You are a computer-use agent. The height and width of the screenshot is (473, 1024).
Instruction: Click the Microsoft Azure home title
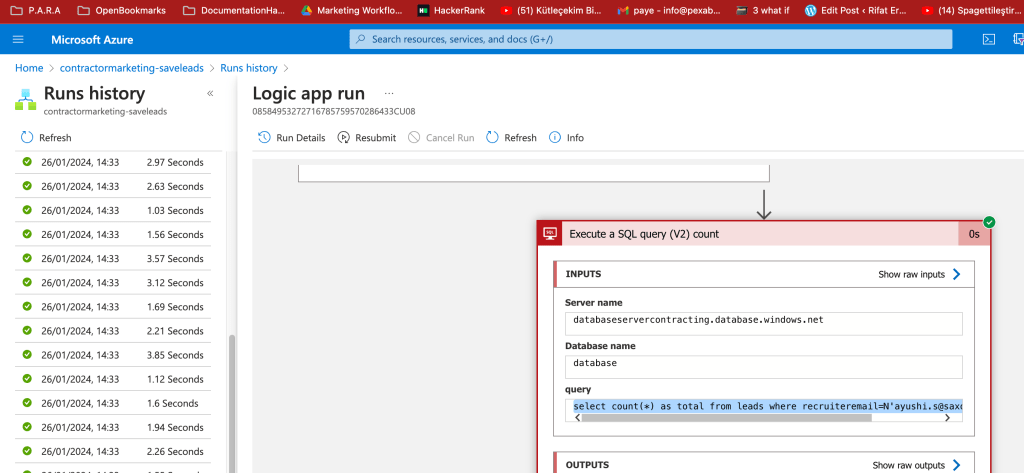pyautogui.click(x=92, y=40)
